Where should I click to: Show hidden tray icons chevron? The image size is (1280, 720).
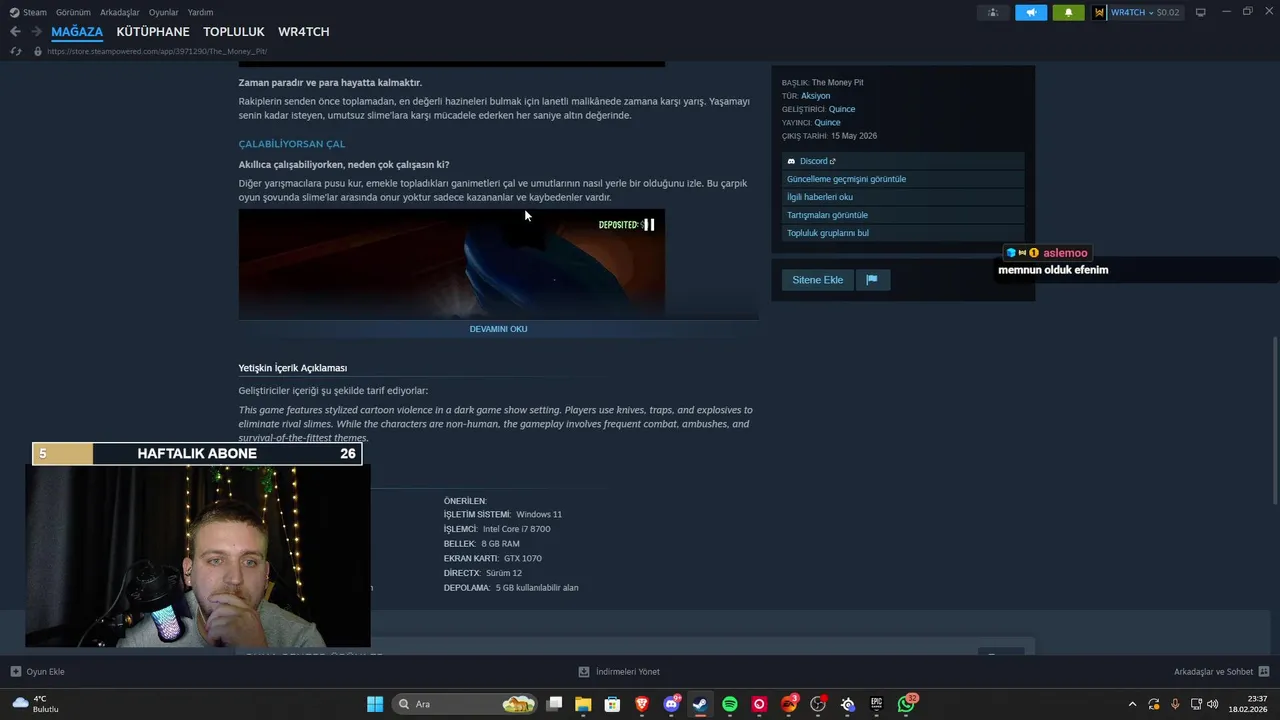coord(1132,704)
